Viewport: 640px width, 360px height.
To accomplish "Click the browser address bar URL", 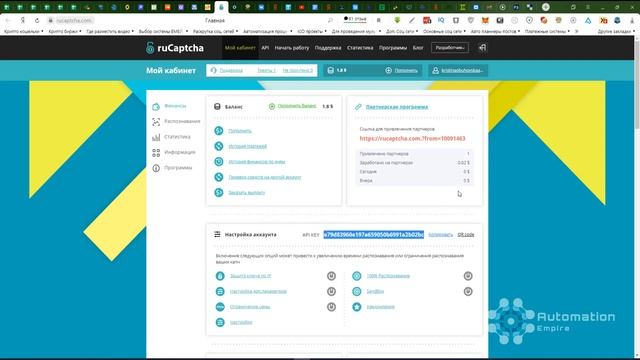I will click(x=74, y=20).
